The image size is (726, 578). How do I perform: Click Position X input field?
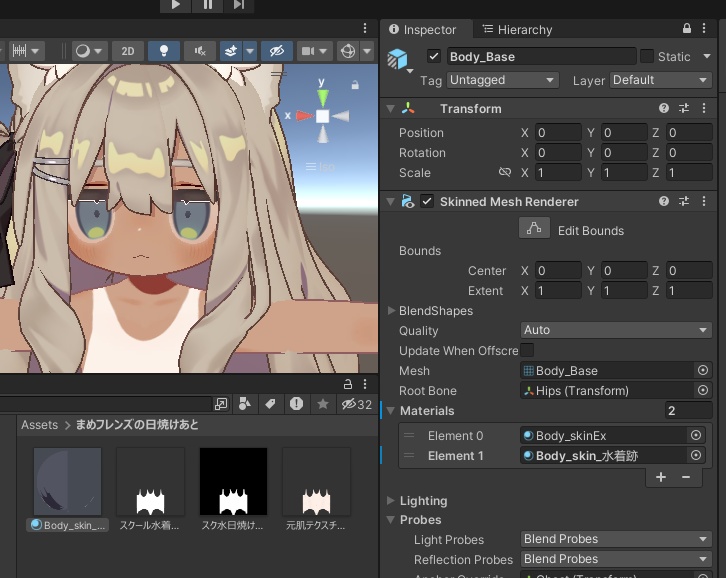(x=558, y=133)
